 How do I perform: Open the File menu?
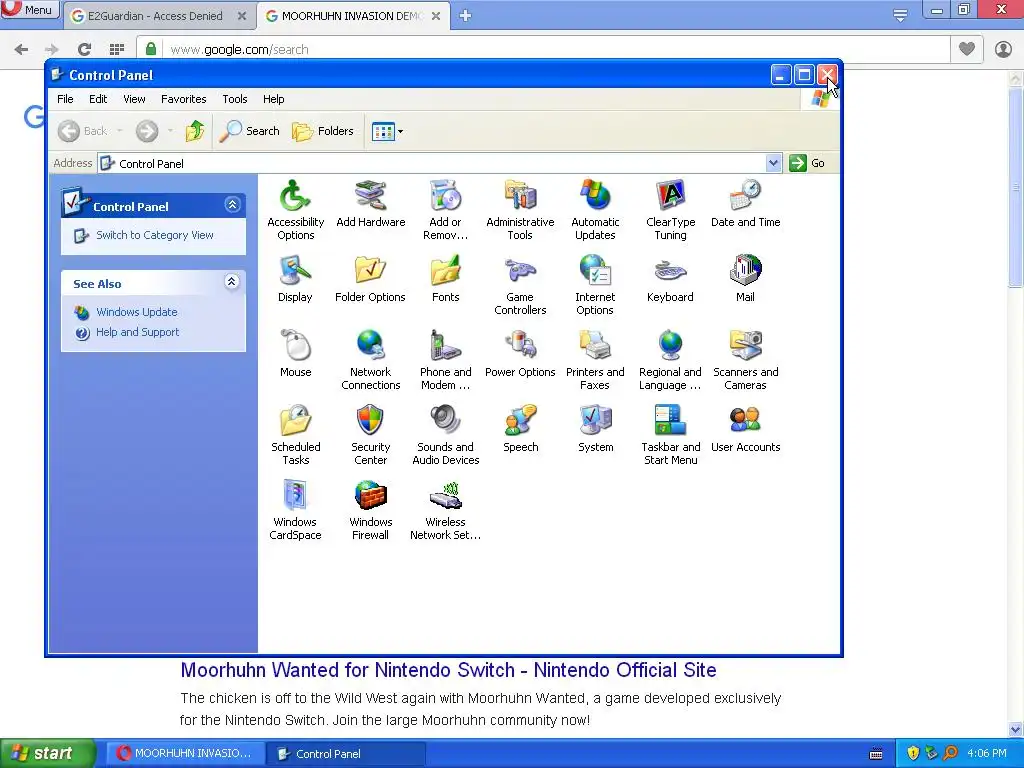[x=65, y=99]
